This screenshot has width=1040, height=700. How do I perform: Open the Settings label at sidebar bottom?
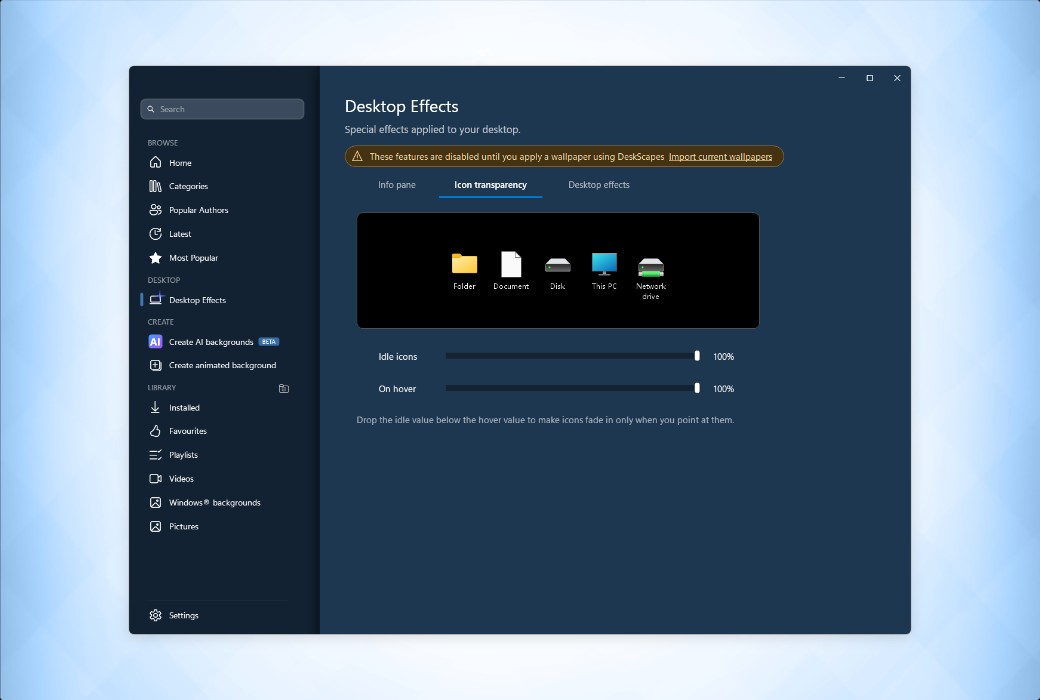coord(184,616)
